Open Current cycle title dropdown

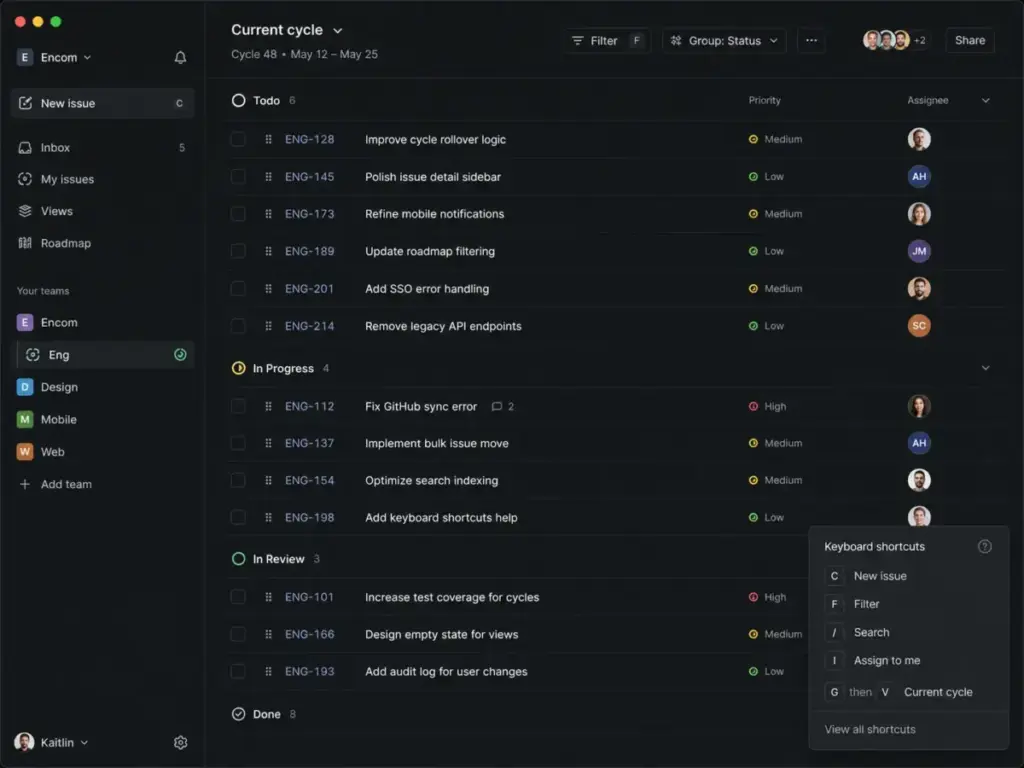pos(287,30)
